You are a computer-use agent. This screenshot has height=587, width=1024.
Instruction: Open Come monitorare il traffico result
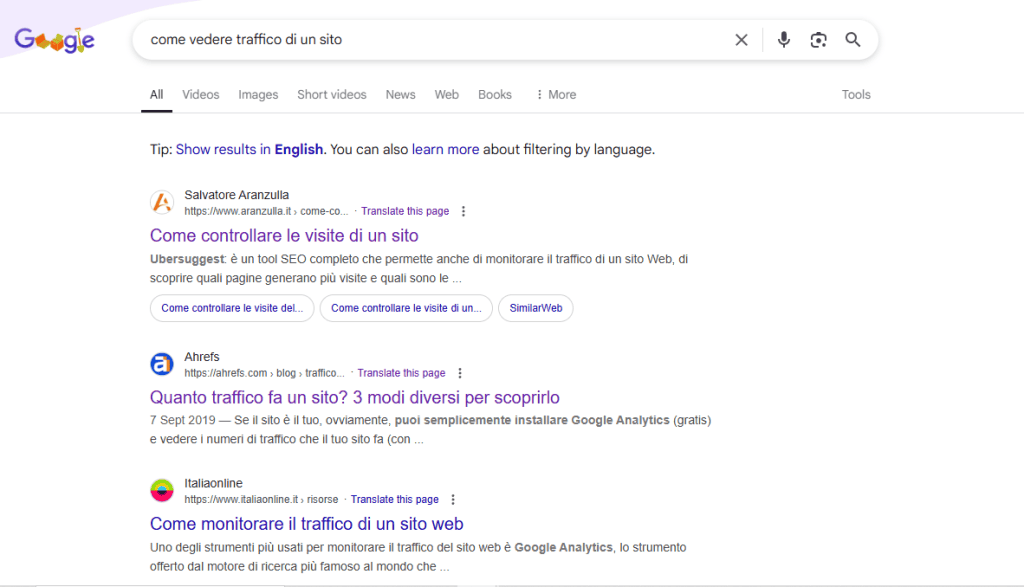(306, 524)
